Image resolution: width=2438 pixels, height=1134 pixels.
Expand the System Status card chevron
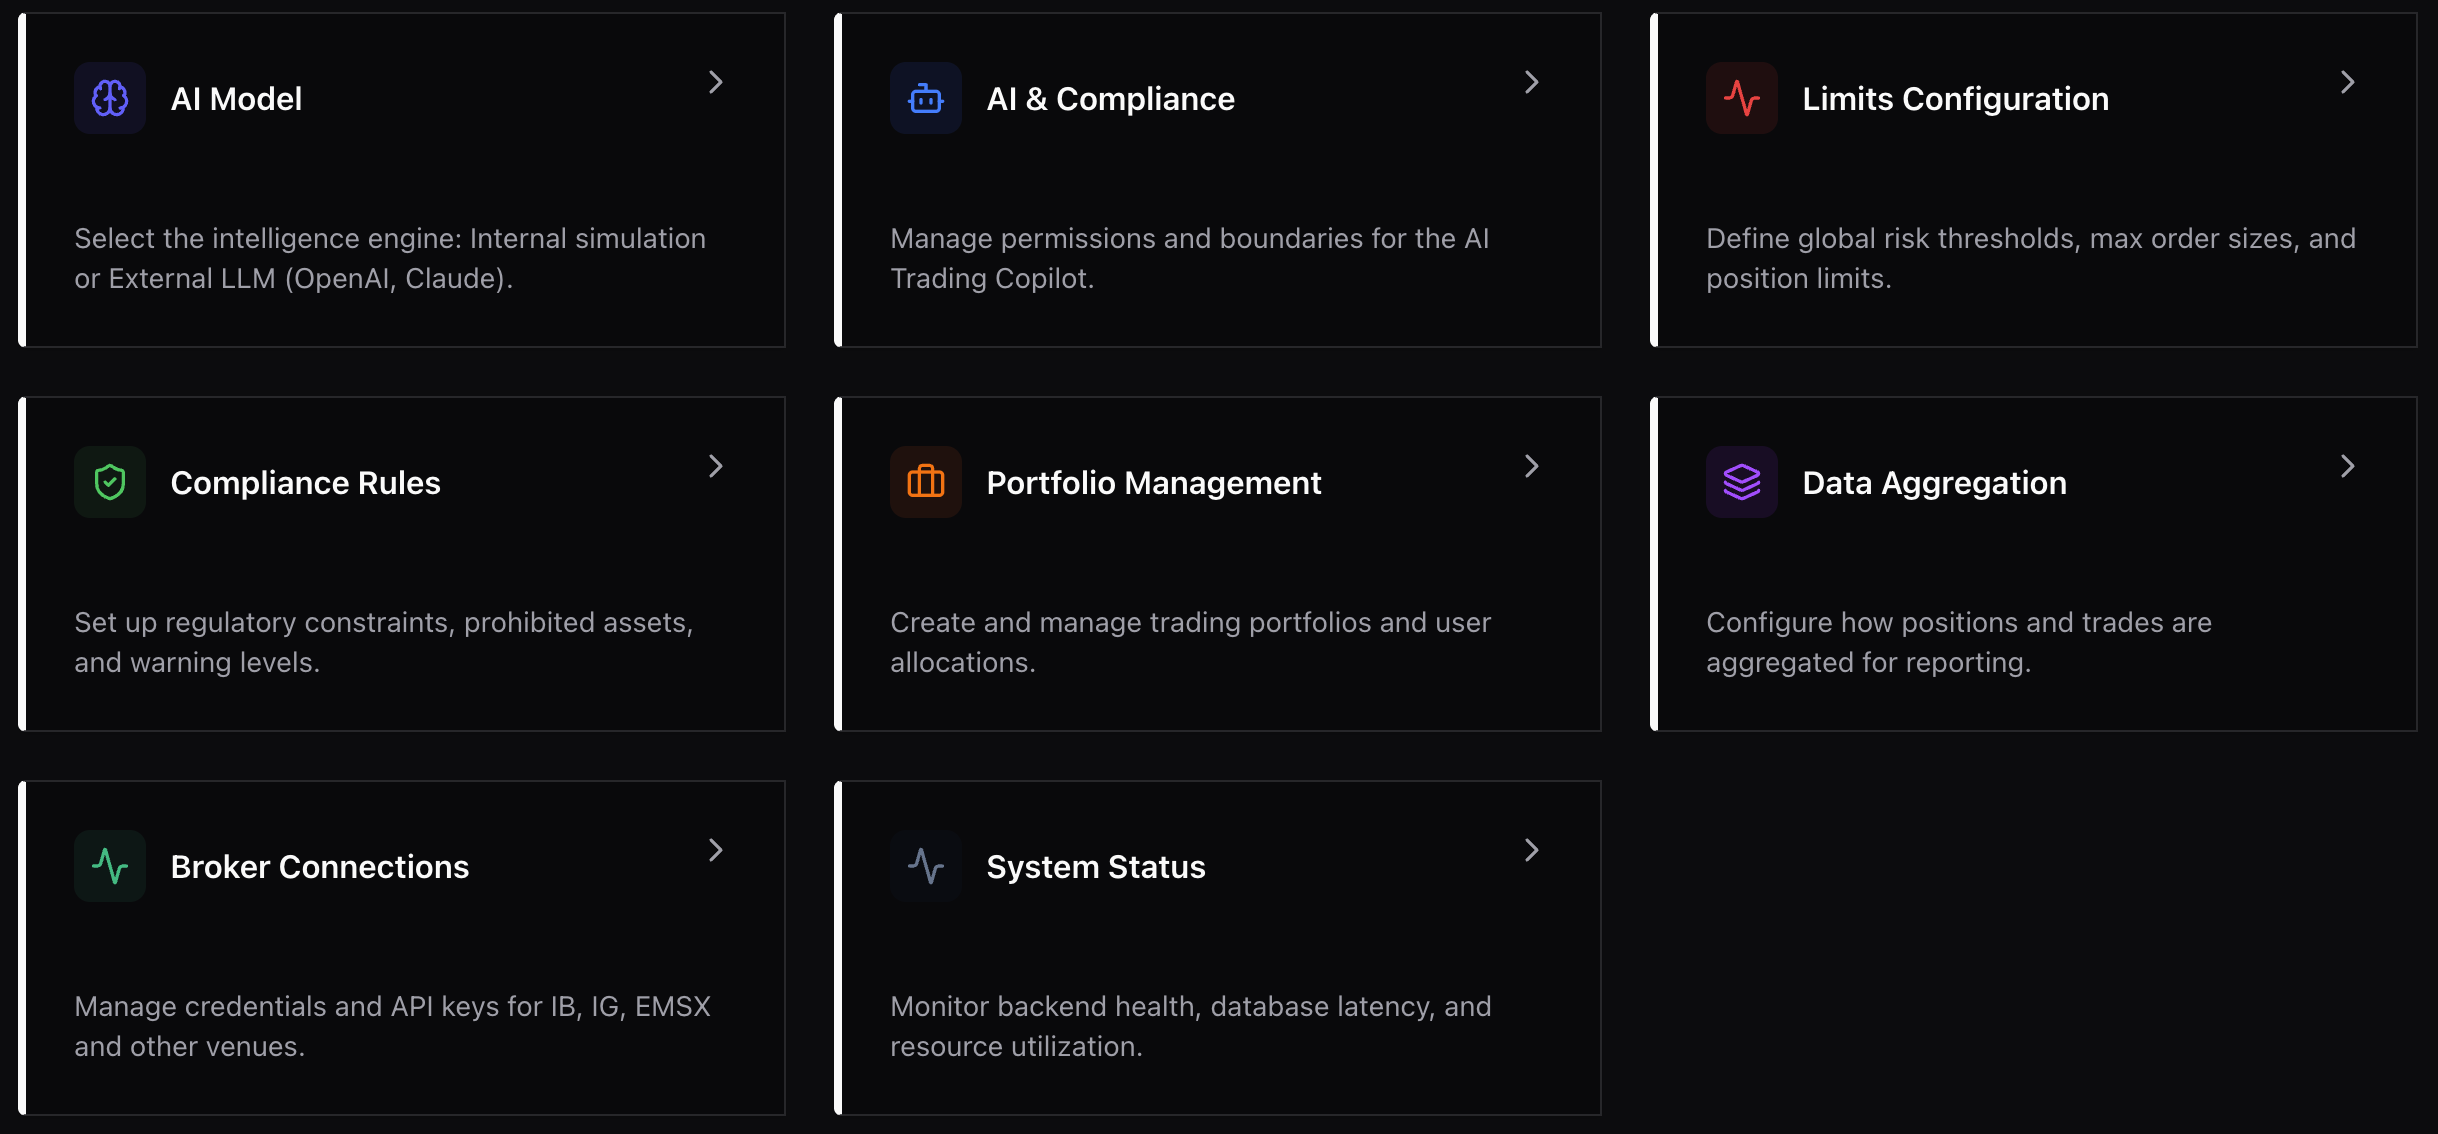1532,850
